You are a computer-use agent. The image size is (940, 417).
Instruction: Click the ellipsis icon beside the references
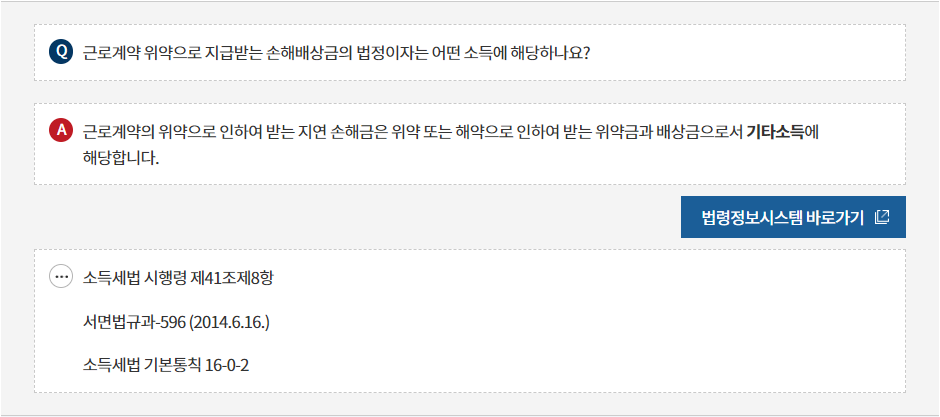pos(61,277)
